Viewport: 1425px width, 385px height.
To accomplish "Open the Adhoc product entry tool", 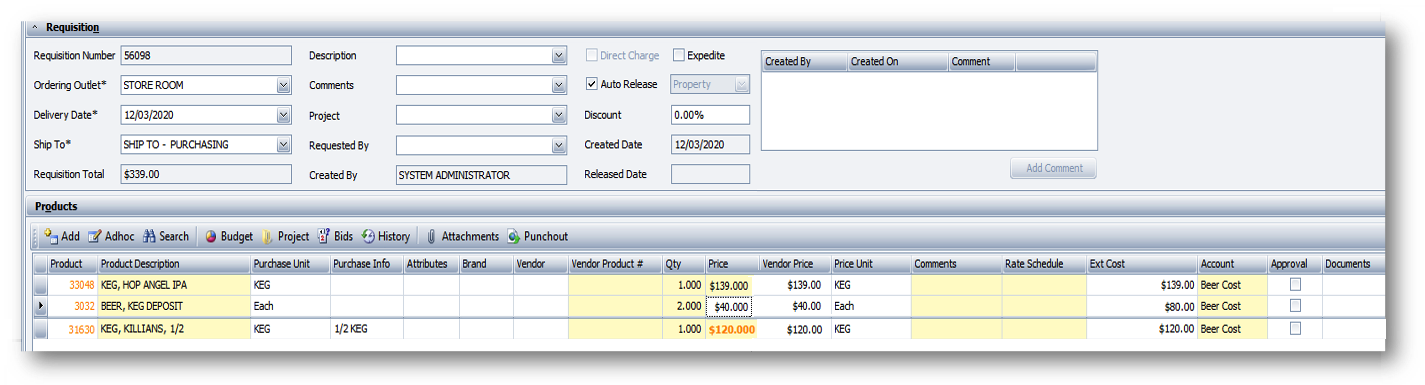I will point(111,236).
